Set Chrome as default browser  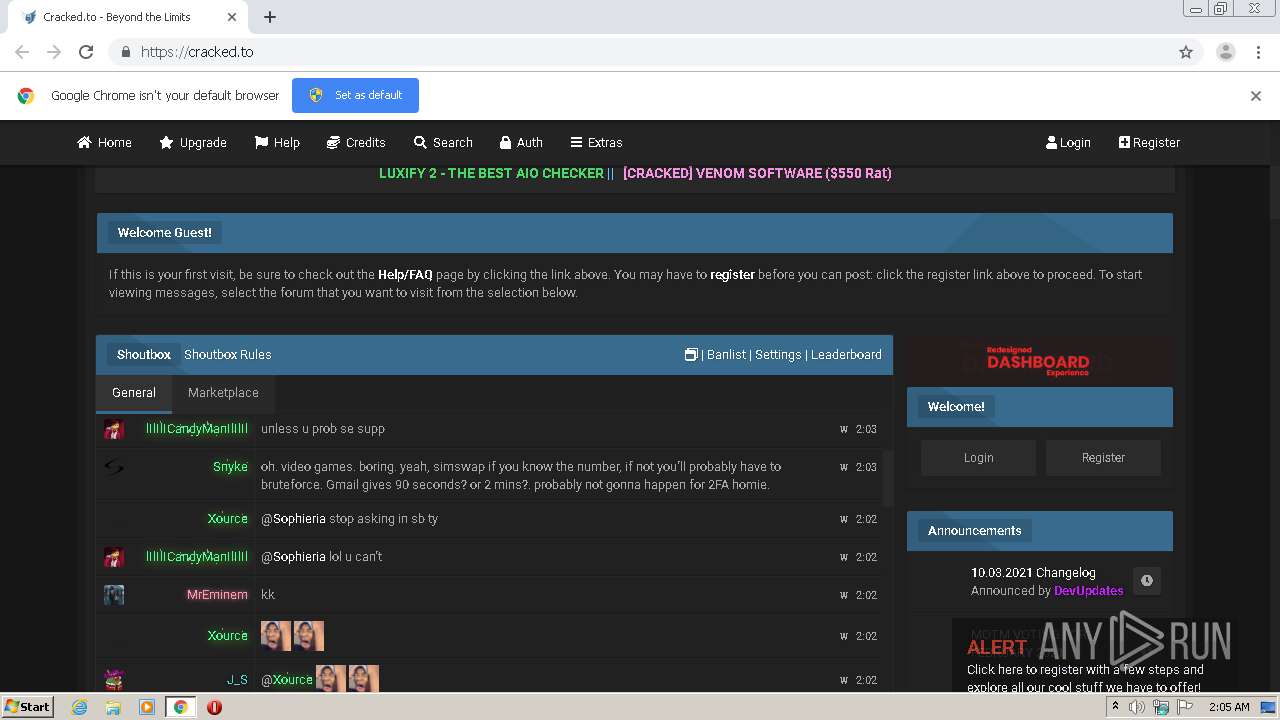tap(355, 95)
